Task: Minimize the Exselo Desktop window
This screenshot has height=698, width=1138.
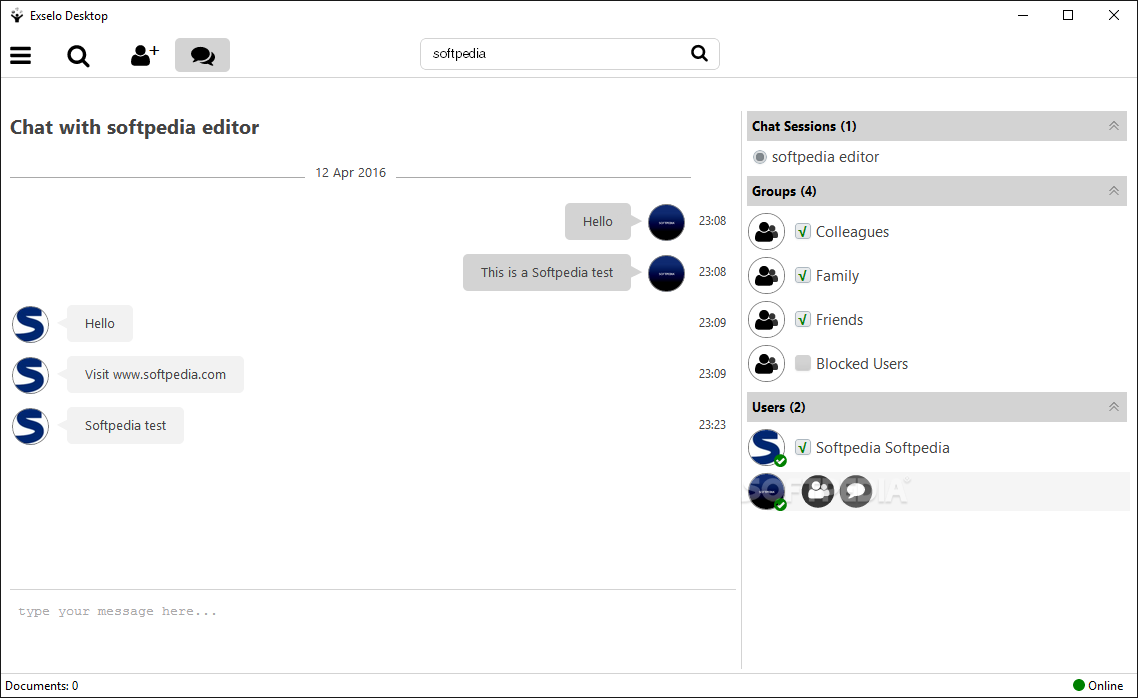Action: coord(1023,15)
